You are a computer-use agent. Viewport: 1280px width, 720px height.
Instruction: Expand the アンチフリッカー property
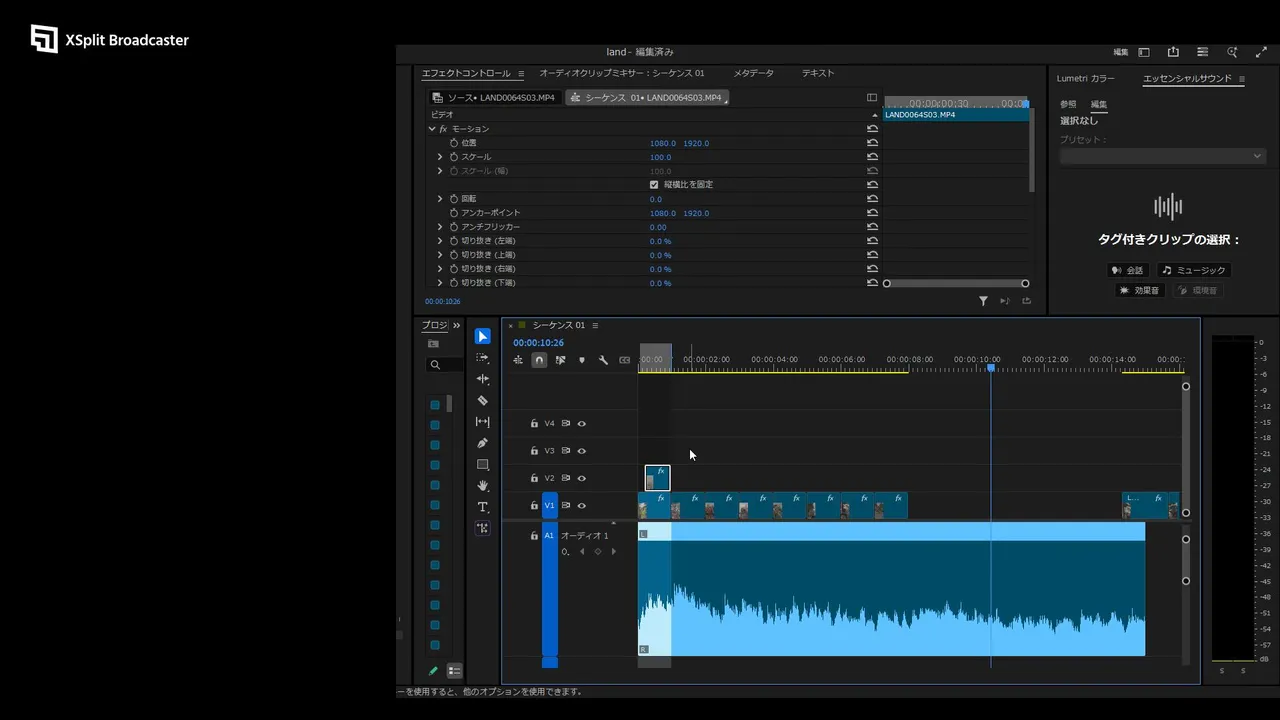(440, 227)
